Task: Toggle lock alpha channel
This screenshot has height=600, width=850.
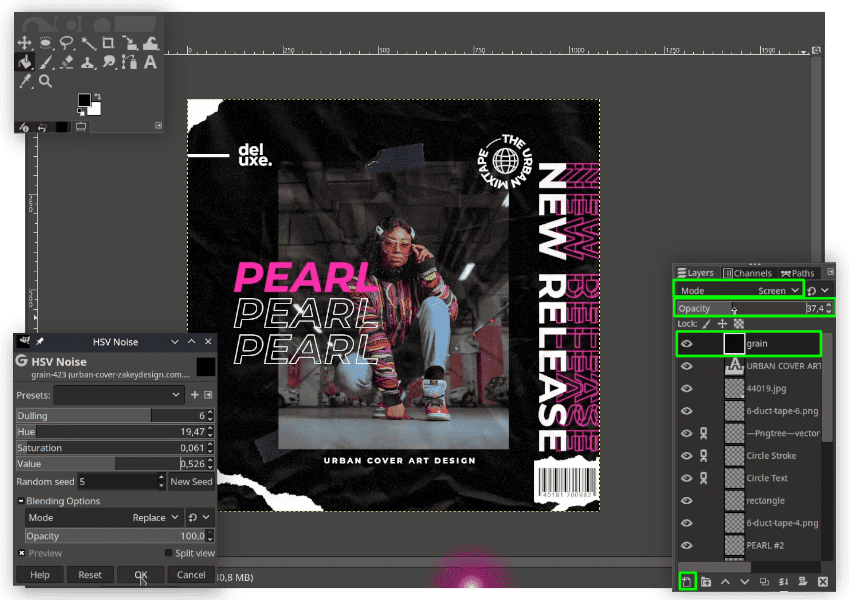Action: (x=738, y=324)
